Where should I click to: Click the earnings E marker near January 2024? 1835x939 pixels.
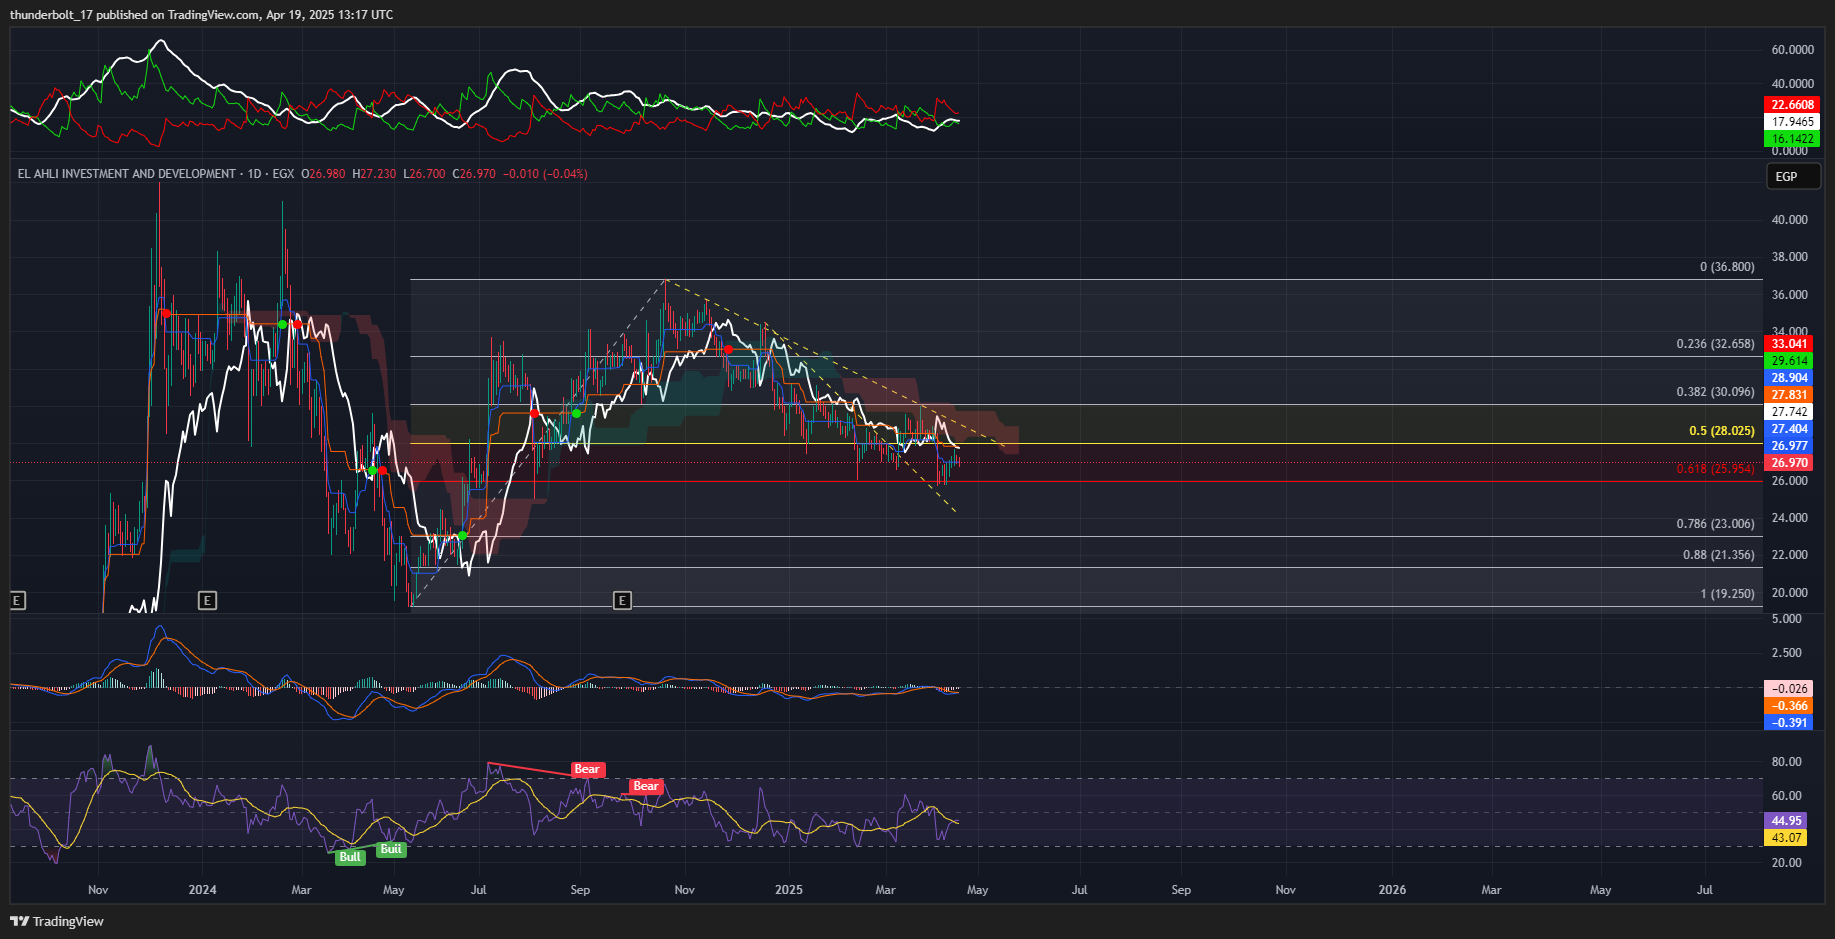pyautogui.click(x=207, y=600)
